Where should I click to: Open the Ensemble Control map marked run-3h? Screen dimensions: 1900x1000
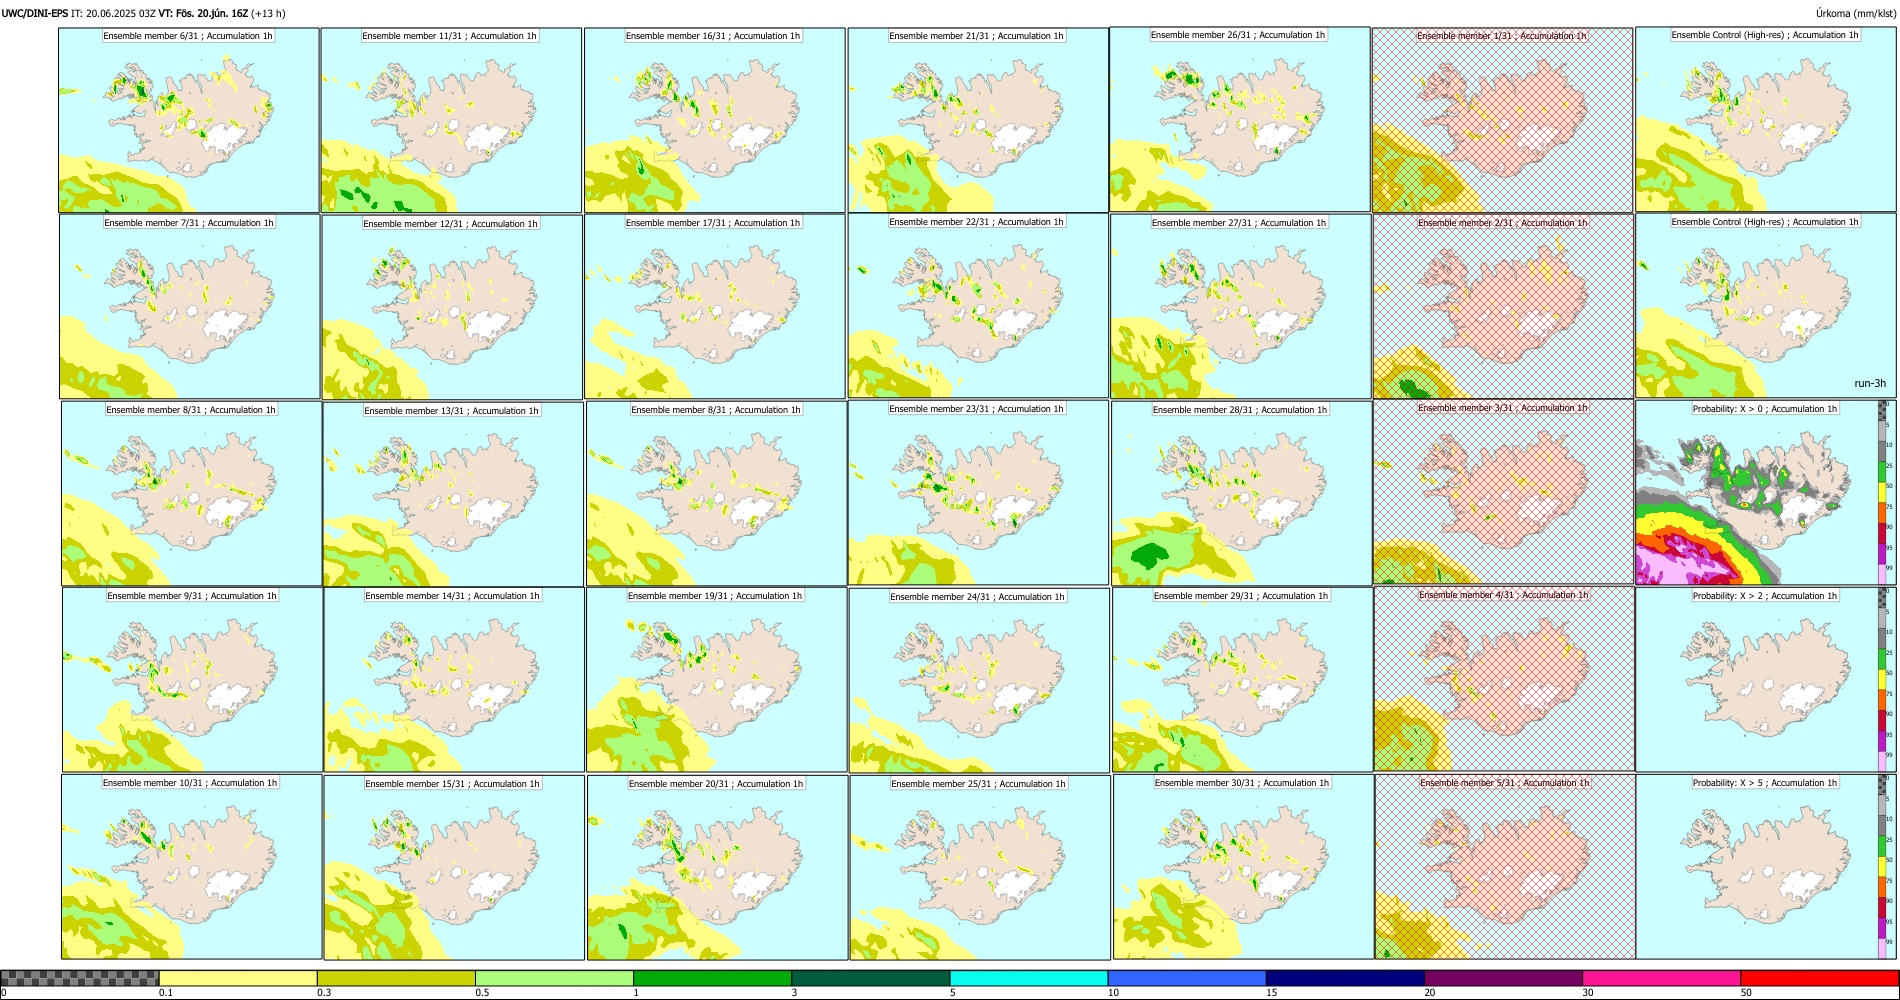click(1766, 306)
